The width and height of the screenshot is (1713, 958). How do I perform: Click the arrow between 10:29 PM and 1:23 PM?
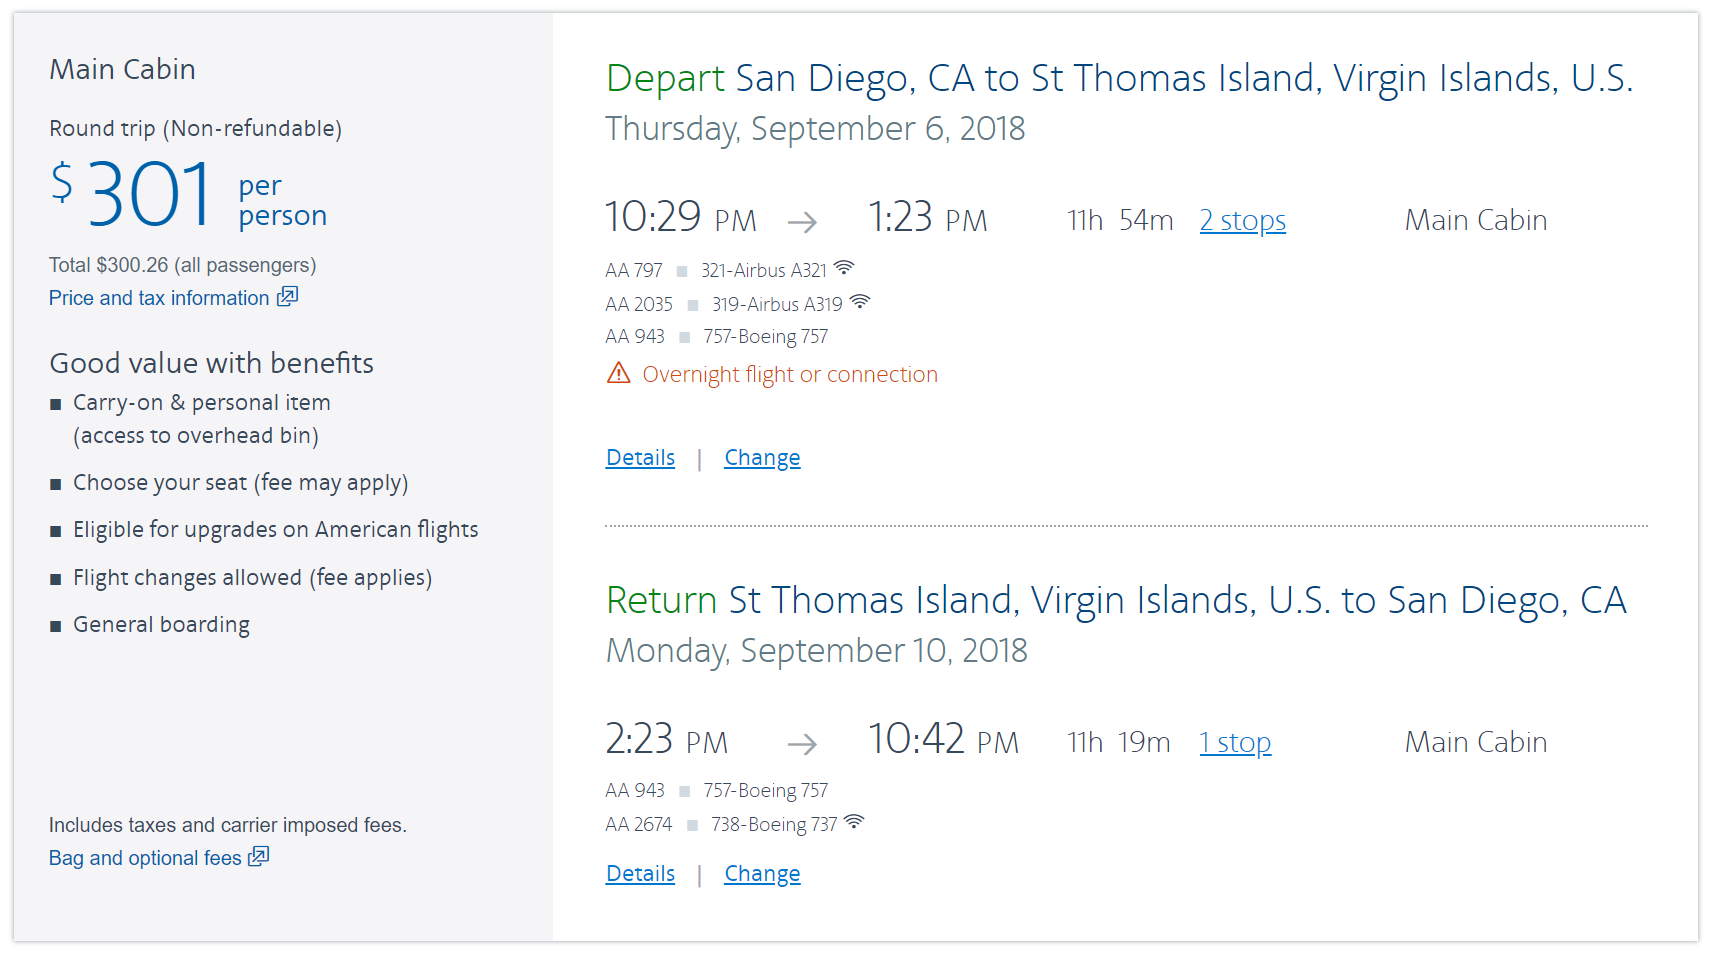(802, 221)
